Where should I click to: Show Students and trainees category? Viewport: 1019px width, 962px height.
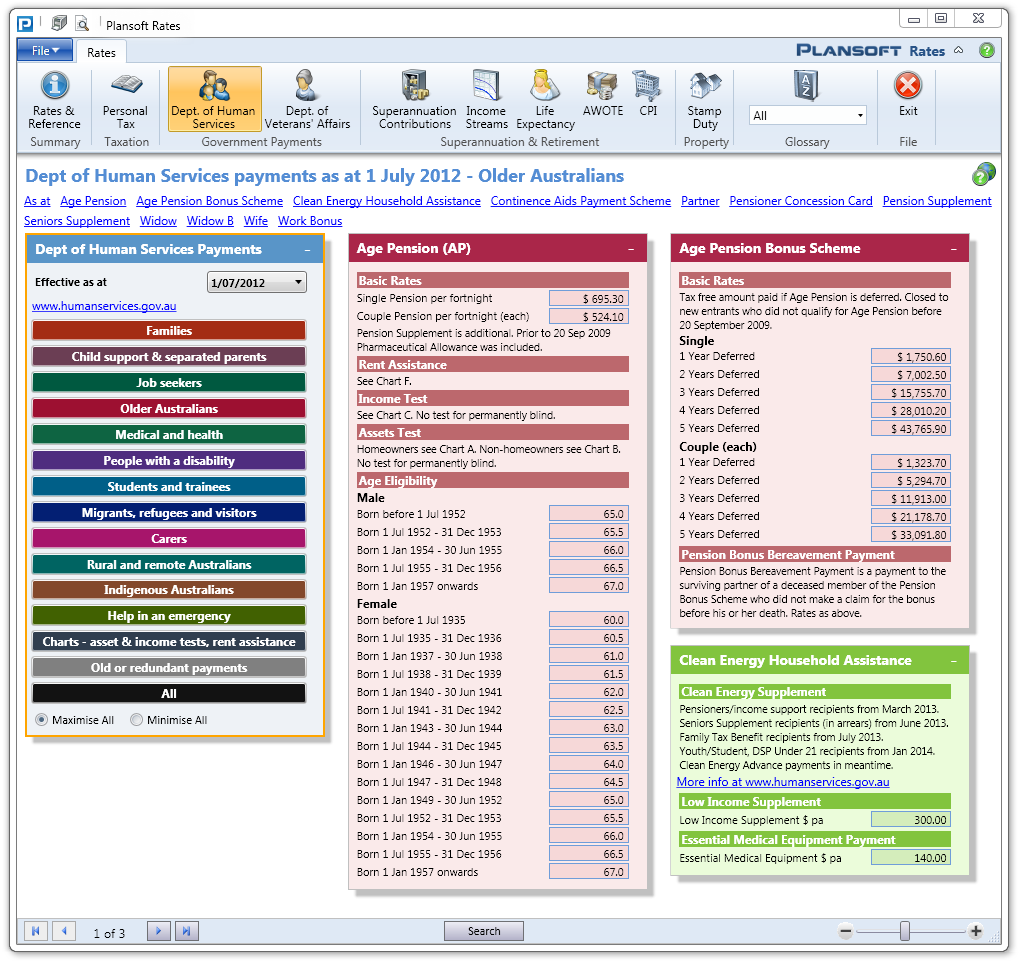pos(169,486)
